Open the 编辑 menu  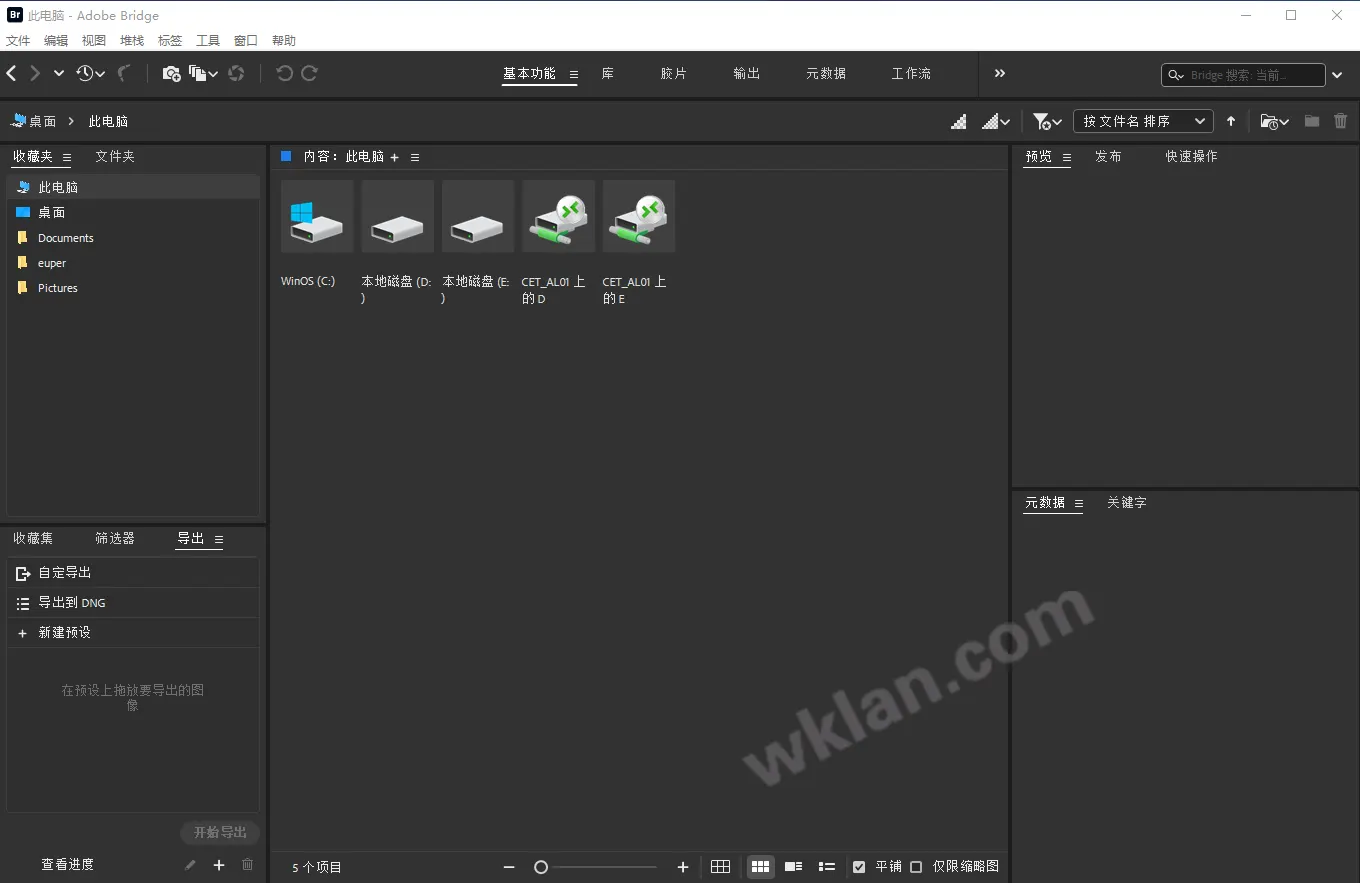tap(56, 40)
